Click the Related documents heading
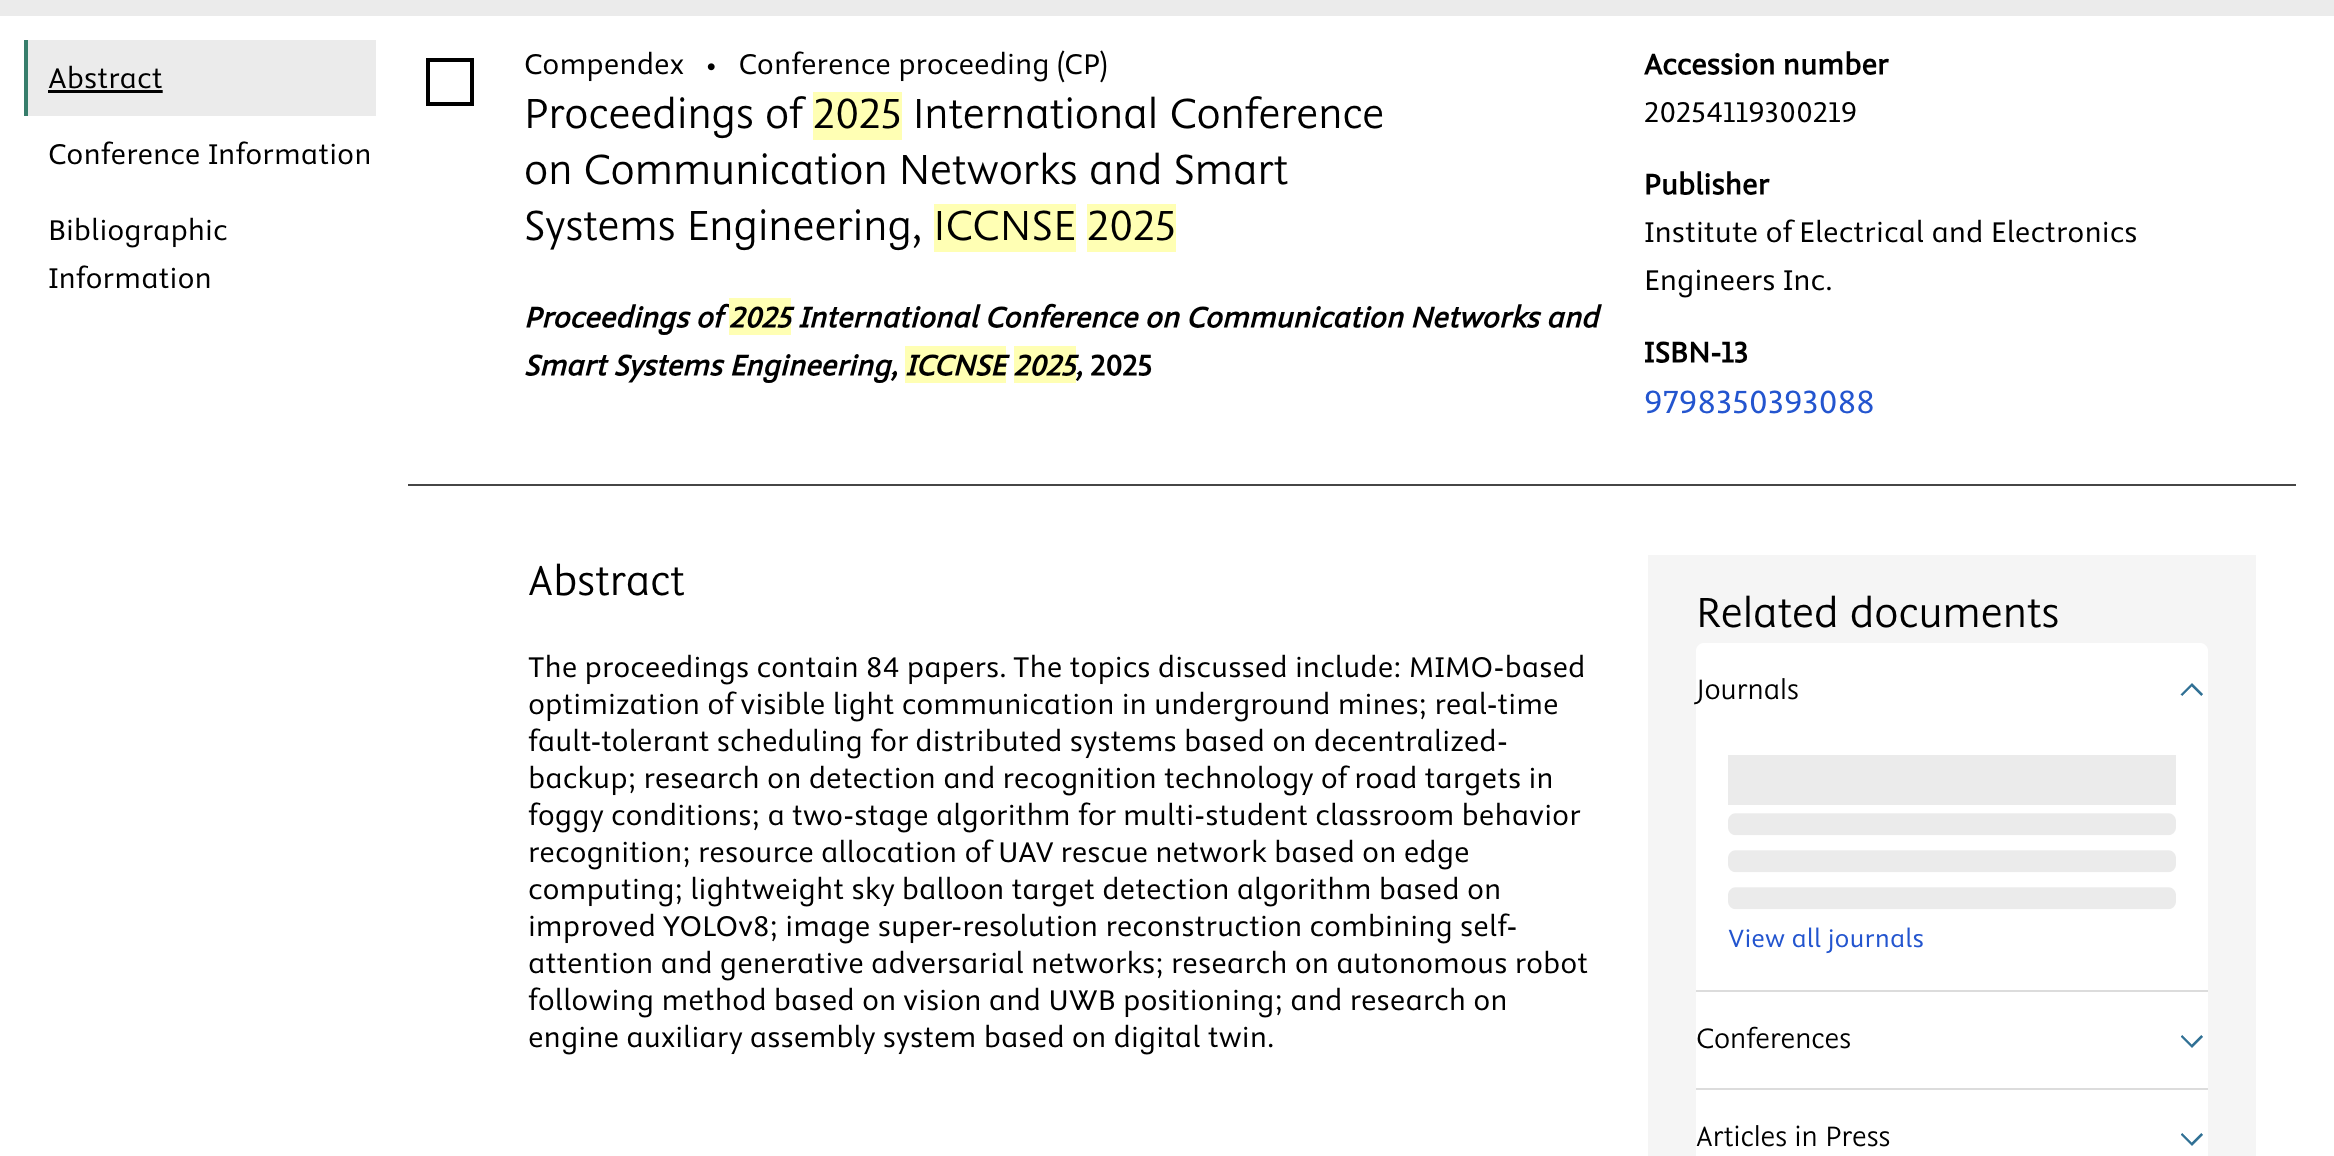The height and width of the screenshot is (1156, 2334). point(1877,612)
